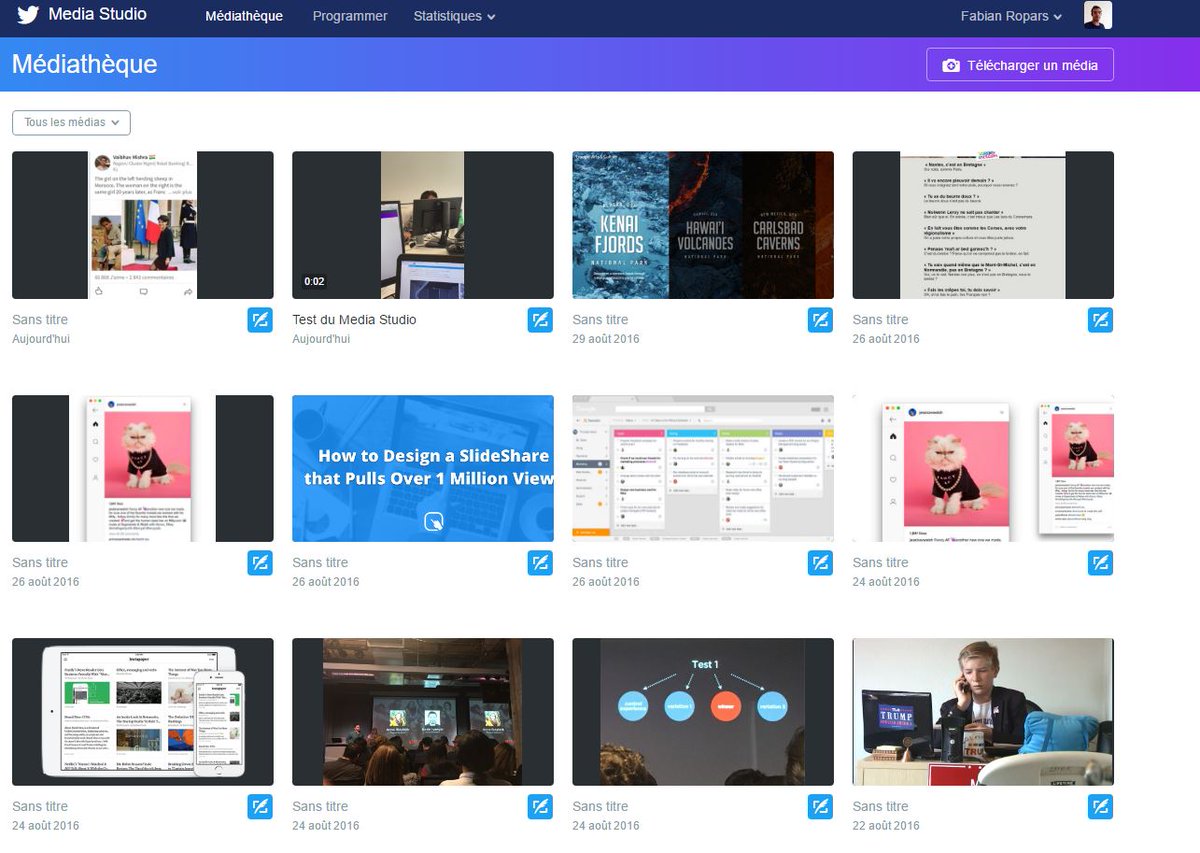1200x853 pixels.
Task: Click Télécharger un média button
Action: (x=1020, y=65)
